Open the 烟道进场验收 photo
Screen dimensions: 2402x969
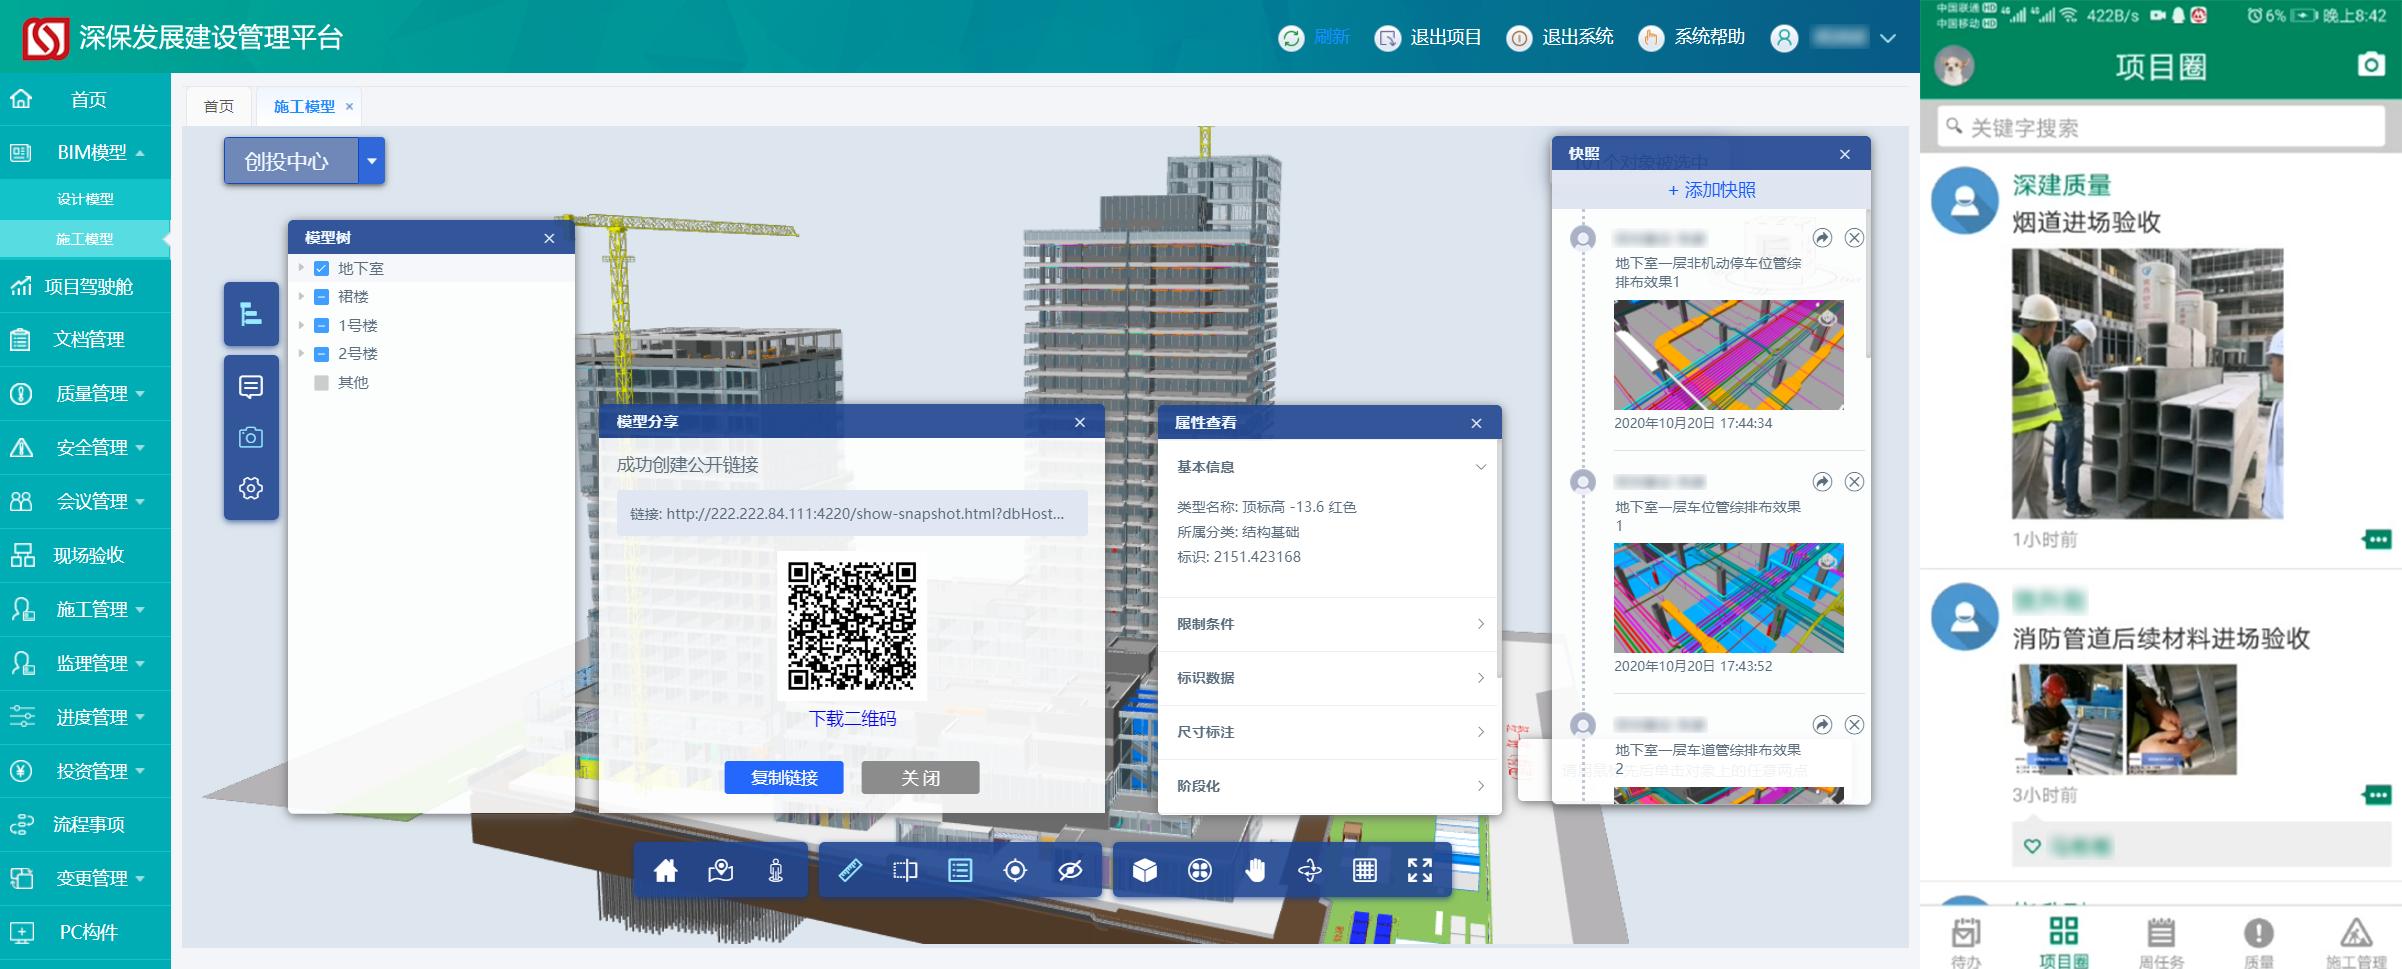click(2147, 384)
